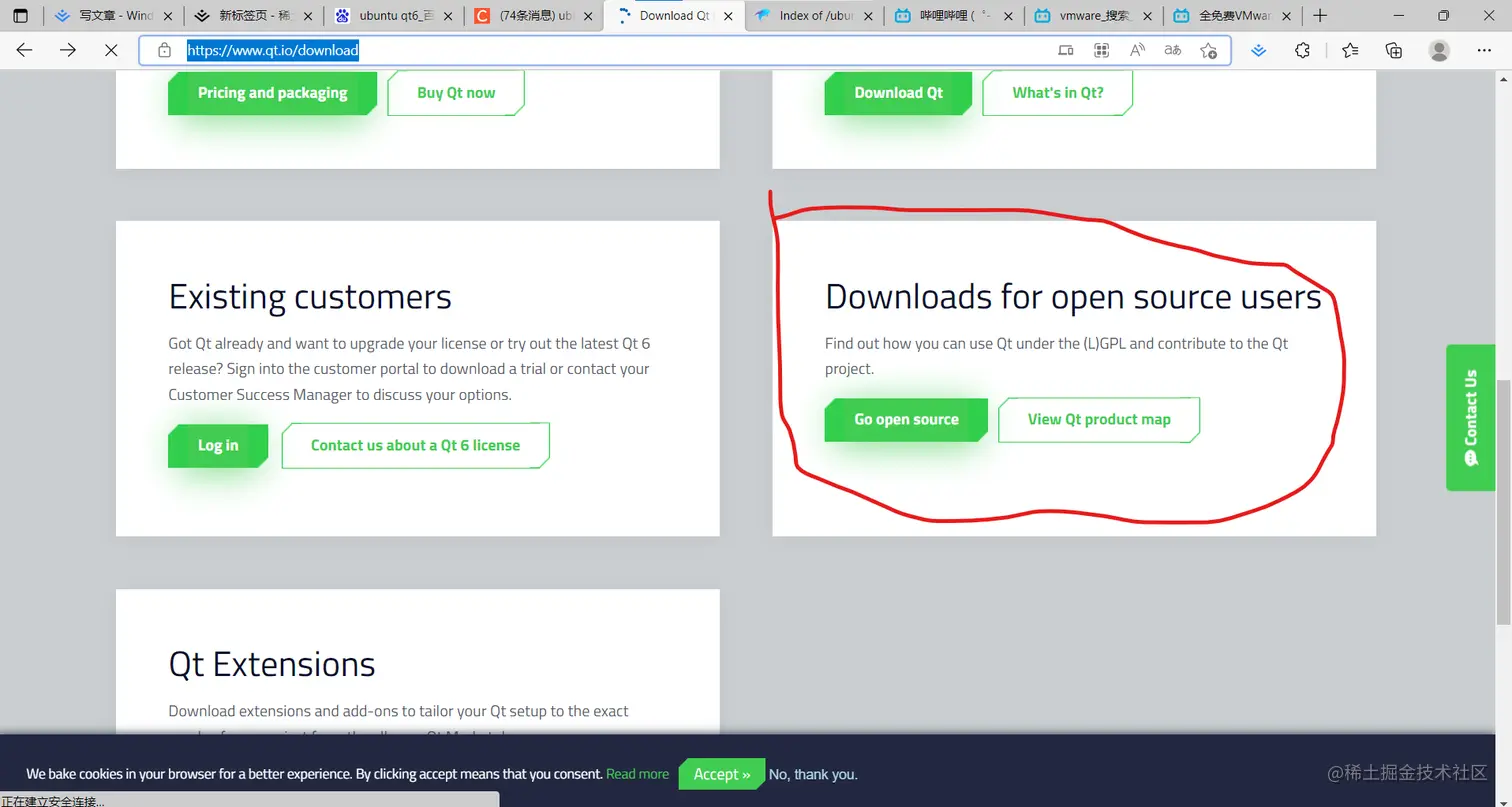Screen dimensions: 1512x807
Task: Switch to the 写文章 tab
Action: (x=112, y=16)
